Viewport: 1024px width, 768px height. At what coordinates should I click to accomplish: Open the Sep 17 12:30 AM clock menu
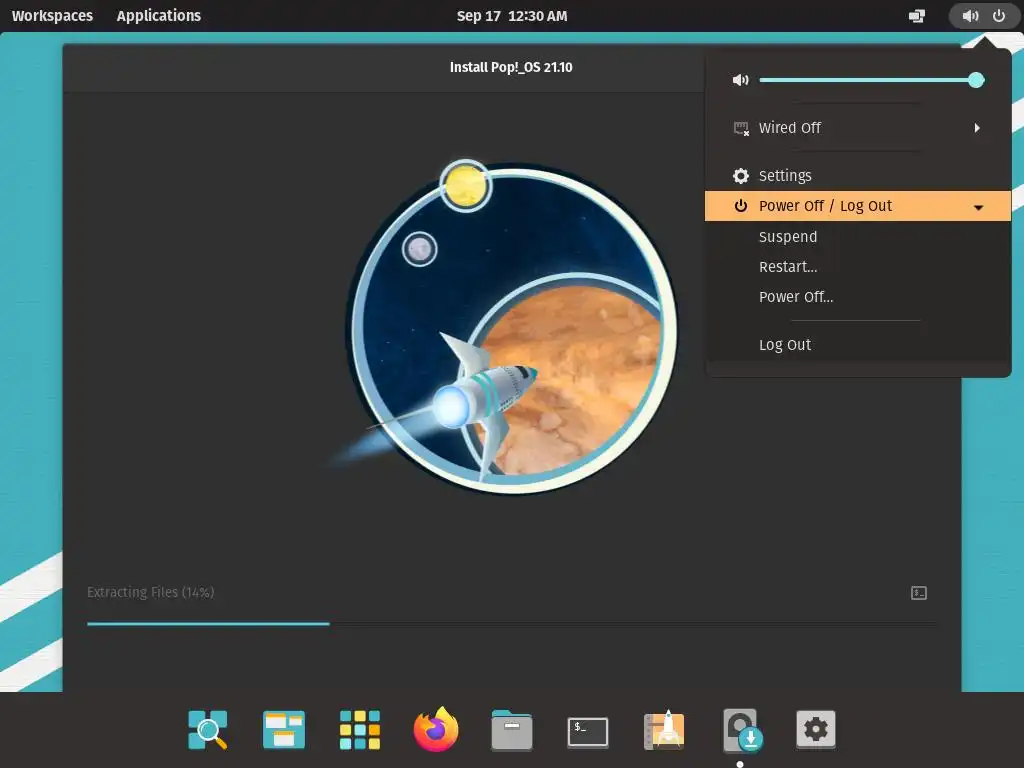512,16
